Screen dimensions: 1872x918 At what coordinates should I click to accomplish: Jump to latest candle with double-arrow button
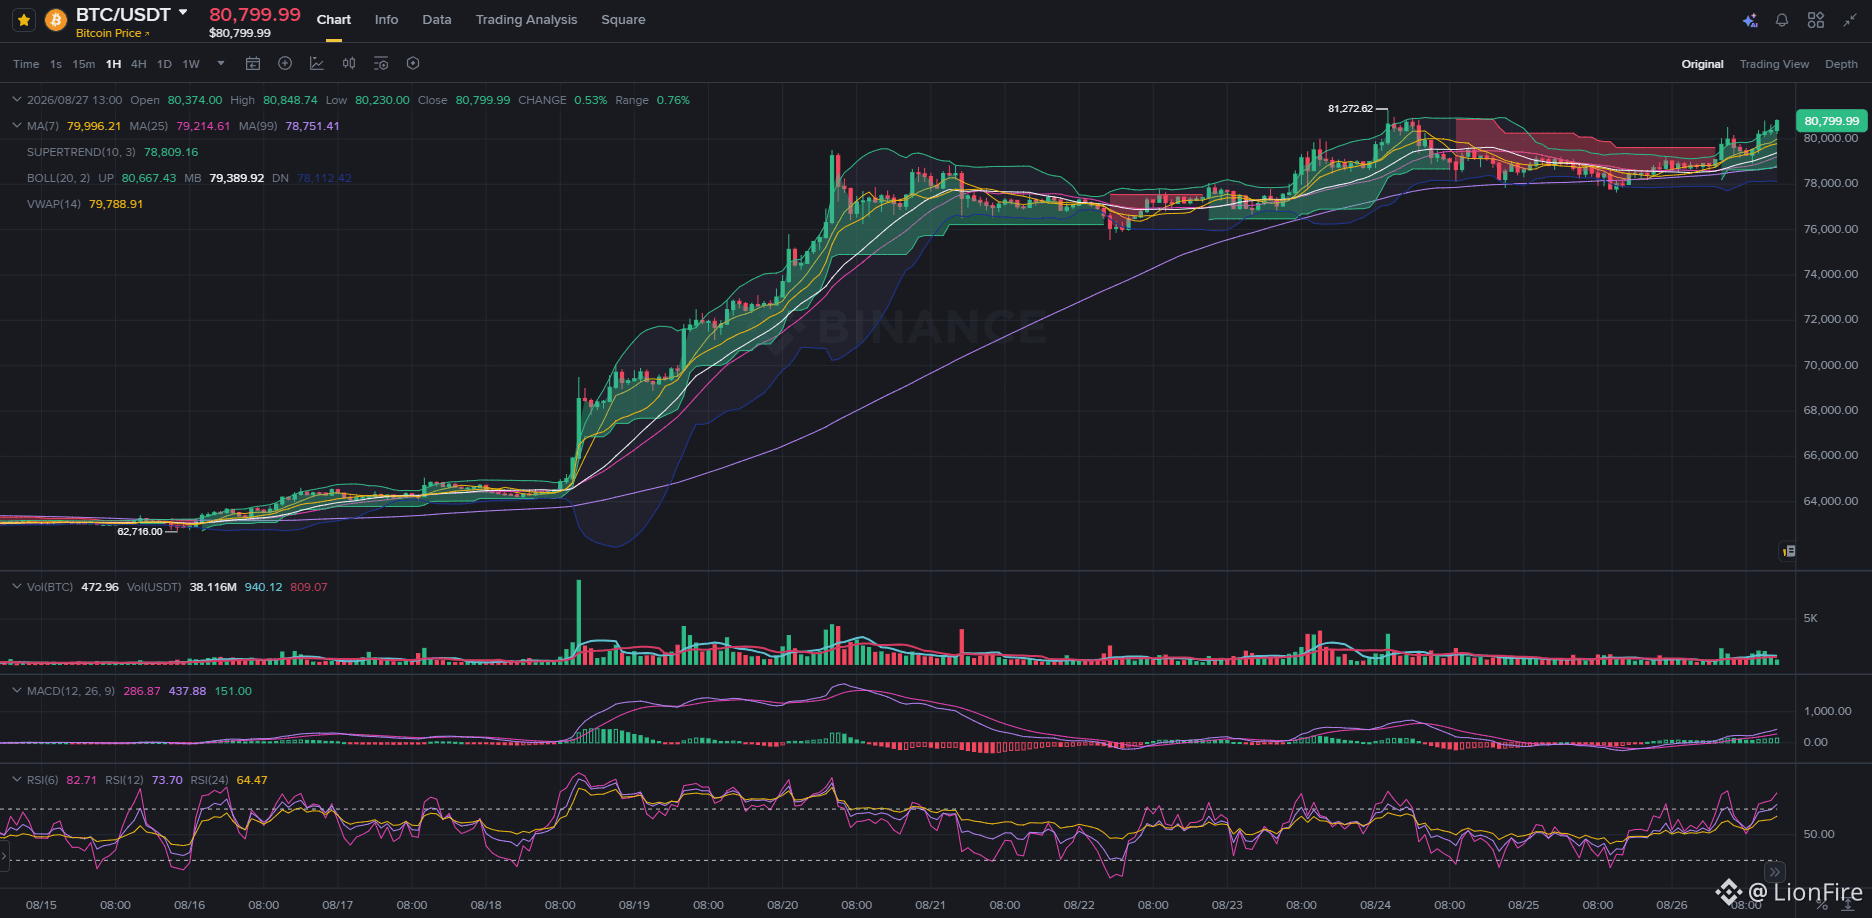click(x=1774, y=872)
